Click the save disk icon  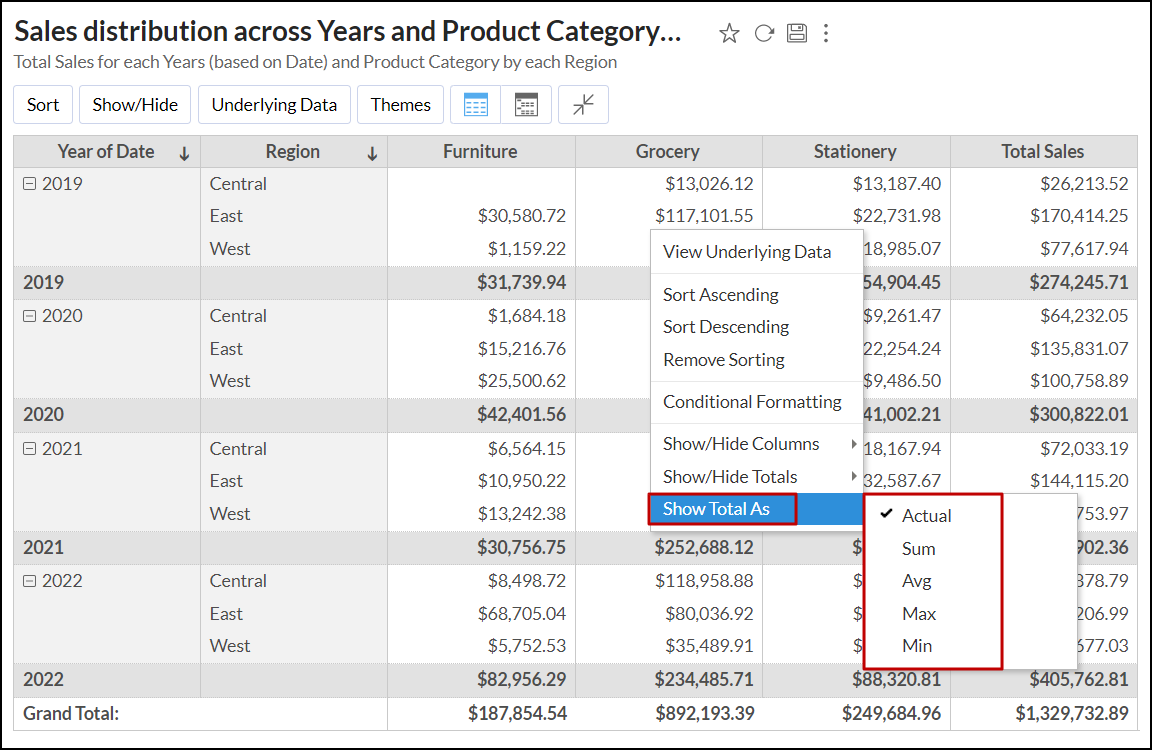[x=796, y=34]
